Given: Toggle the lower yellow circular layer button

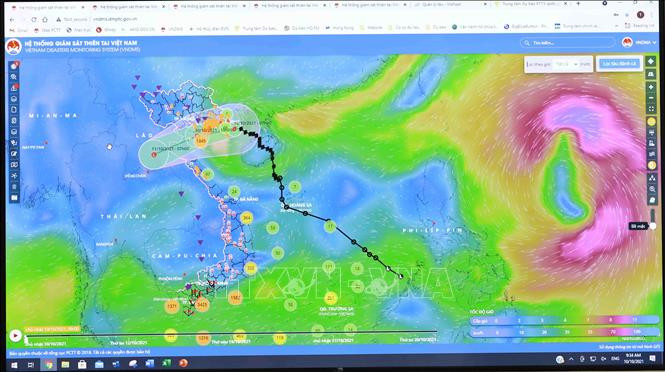Looking at the screenshot, I should (652, 165).
